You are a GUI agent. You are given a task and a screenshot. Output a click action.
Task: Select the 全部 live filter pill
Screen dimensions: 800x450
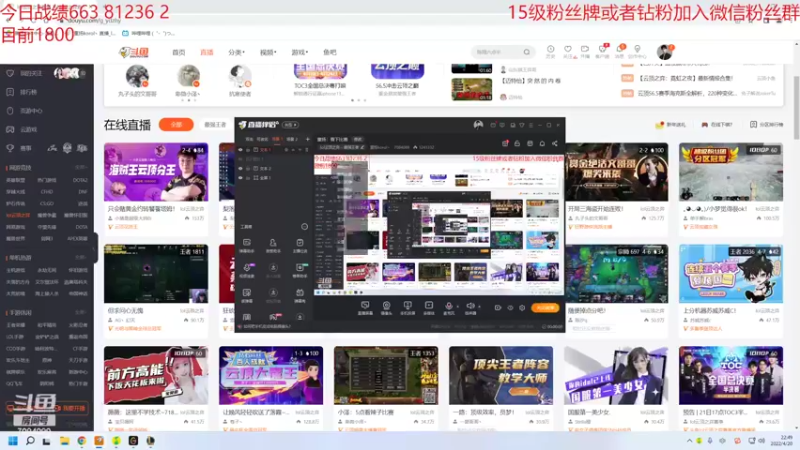coord(176,124)
